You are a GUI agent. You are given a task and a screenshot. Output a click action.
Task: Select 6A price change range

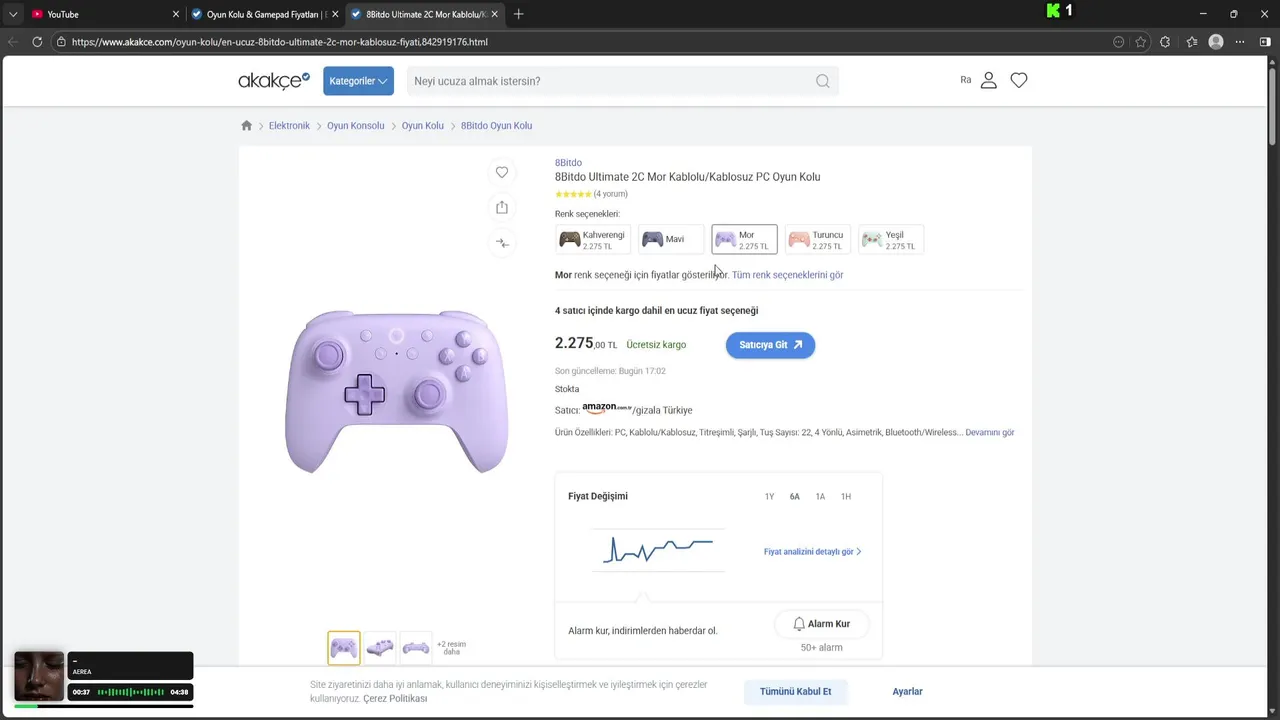(795, 497)
